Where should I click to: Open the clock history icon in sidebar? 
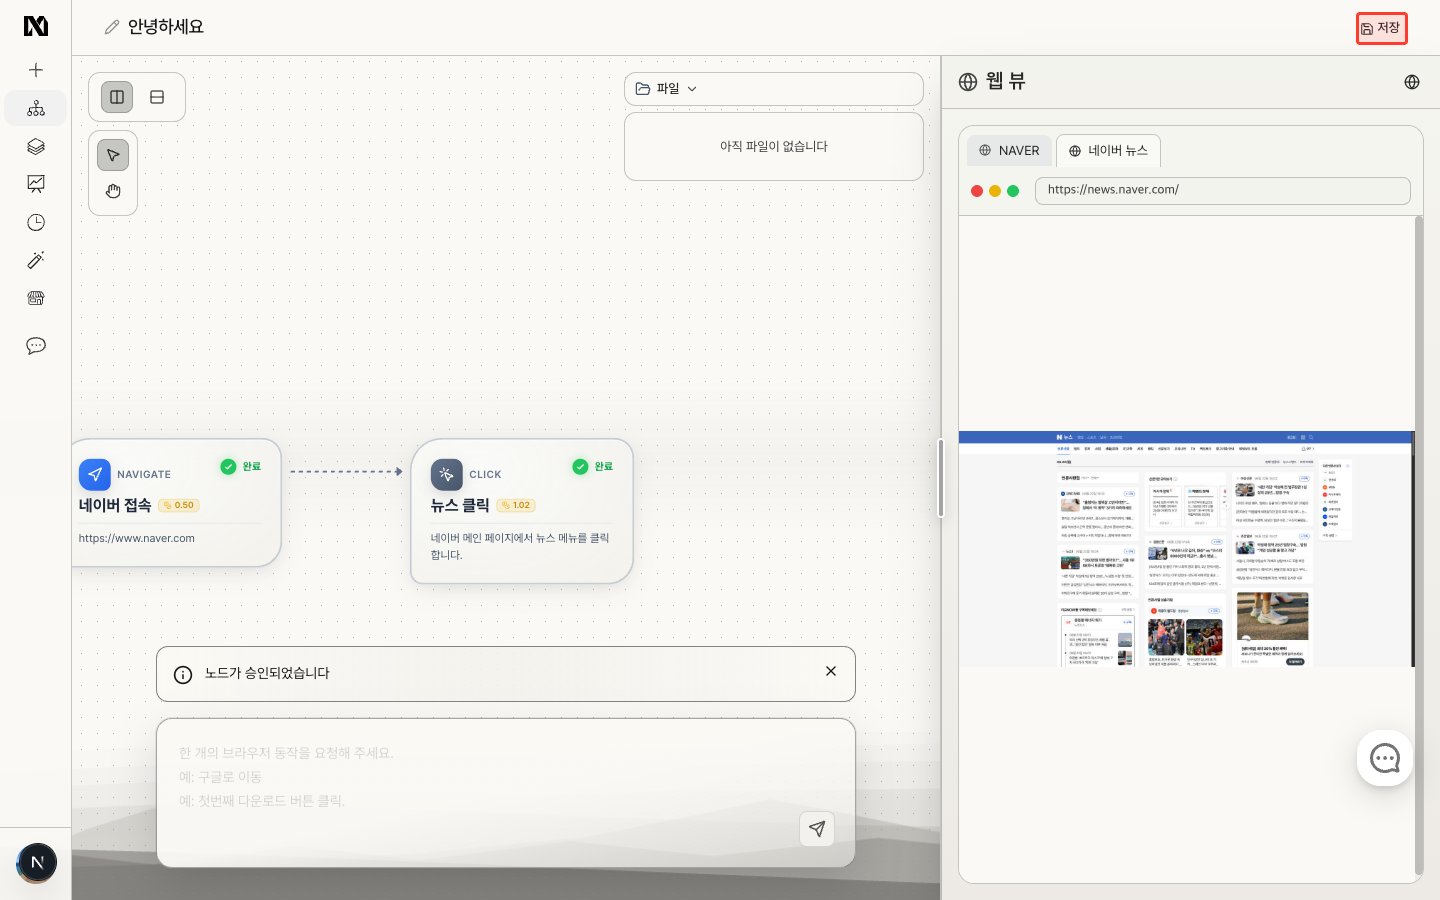36,222
